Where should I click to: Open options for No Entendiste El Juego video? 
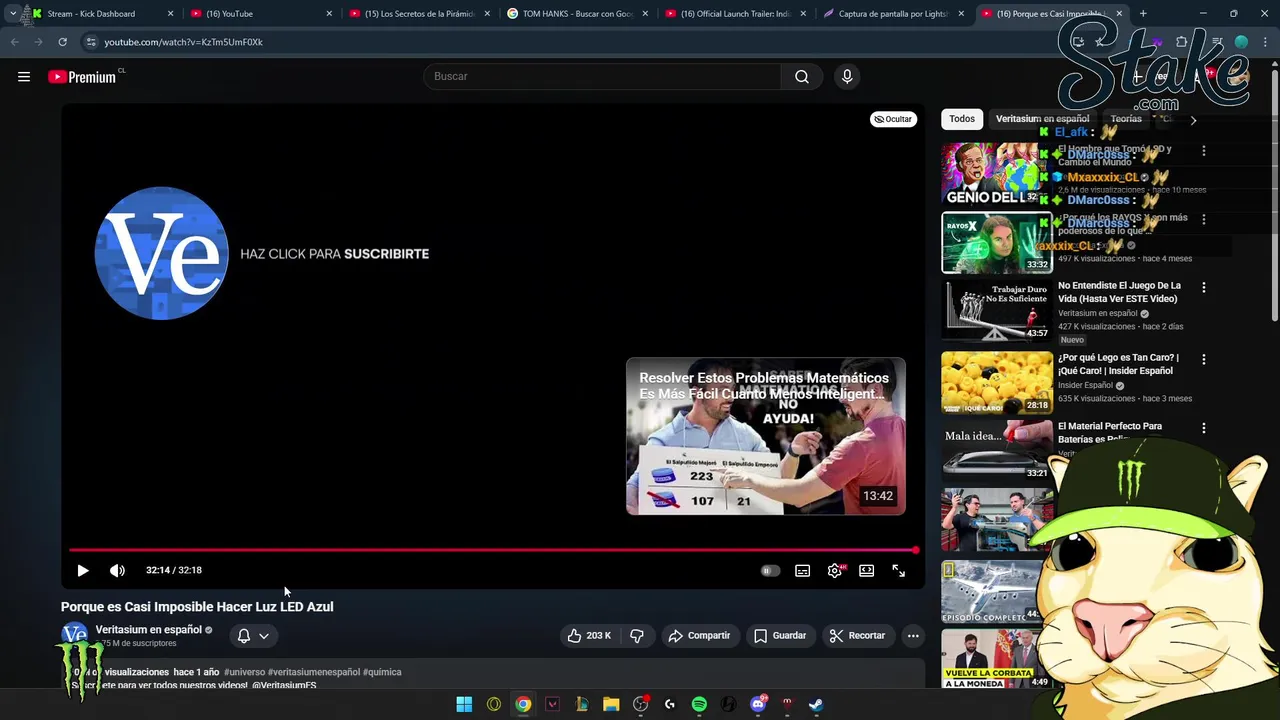tap(1204, 287)
